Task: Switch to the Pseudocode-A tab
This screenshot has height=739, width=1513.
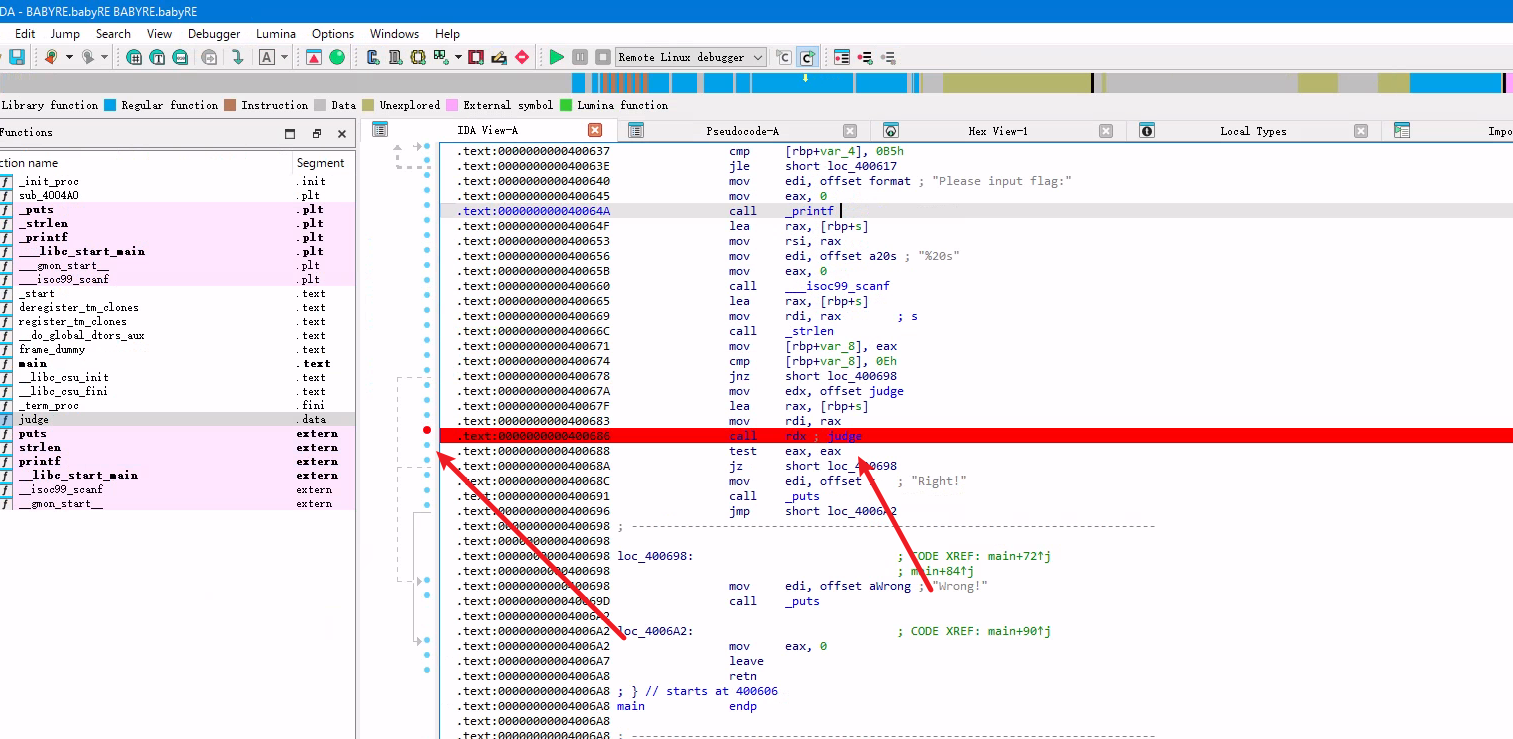Action: coord(742,131)
